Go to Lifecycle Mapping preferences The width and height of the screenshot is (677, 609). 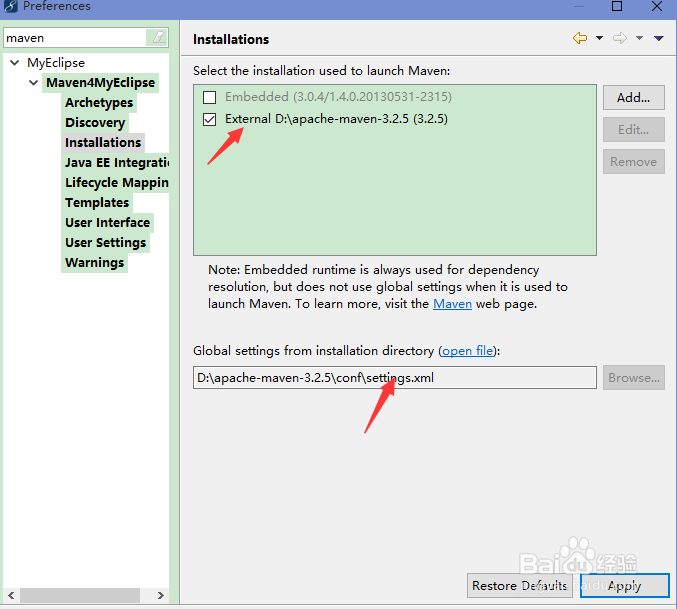117,183
